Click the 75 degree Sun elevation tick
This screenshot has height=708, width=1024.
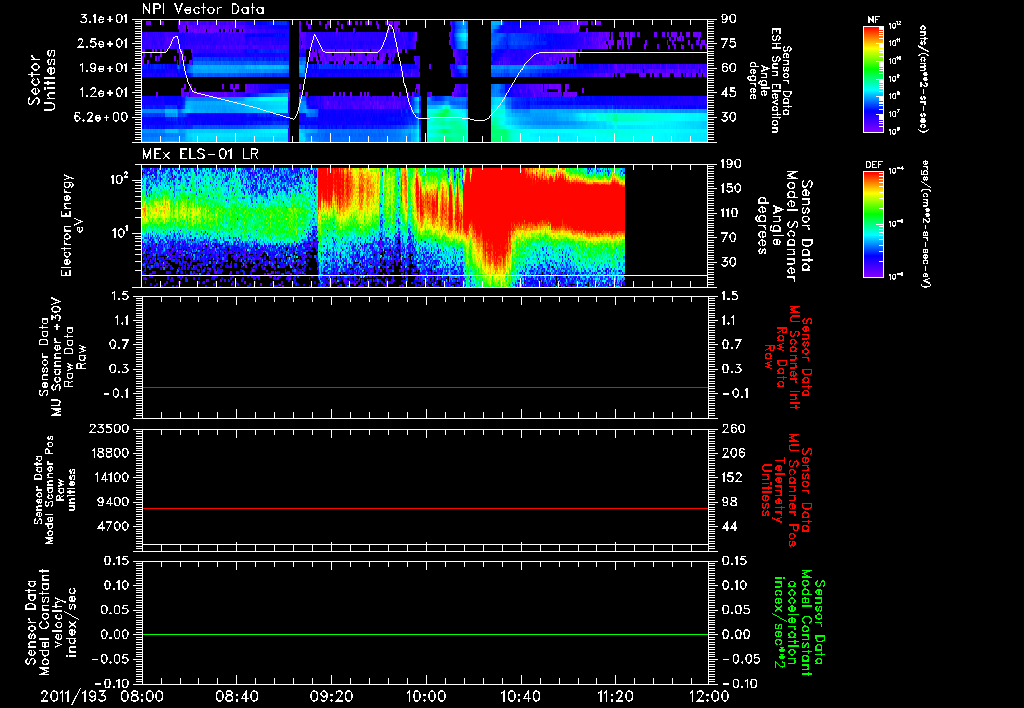[x=729, y=43]
